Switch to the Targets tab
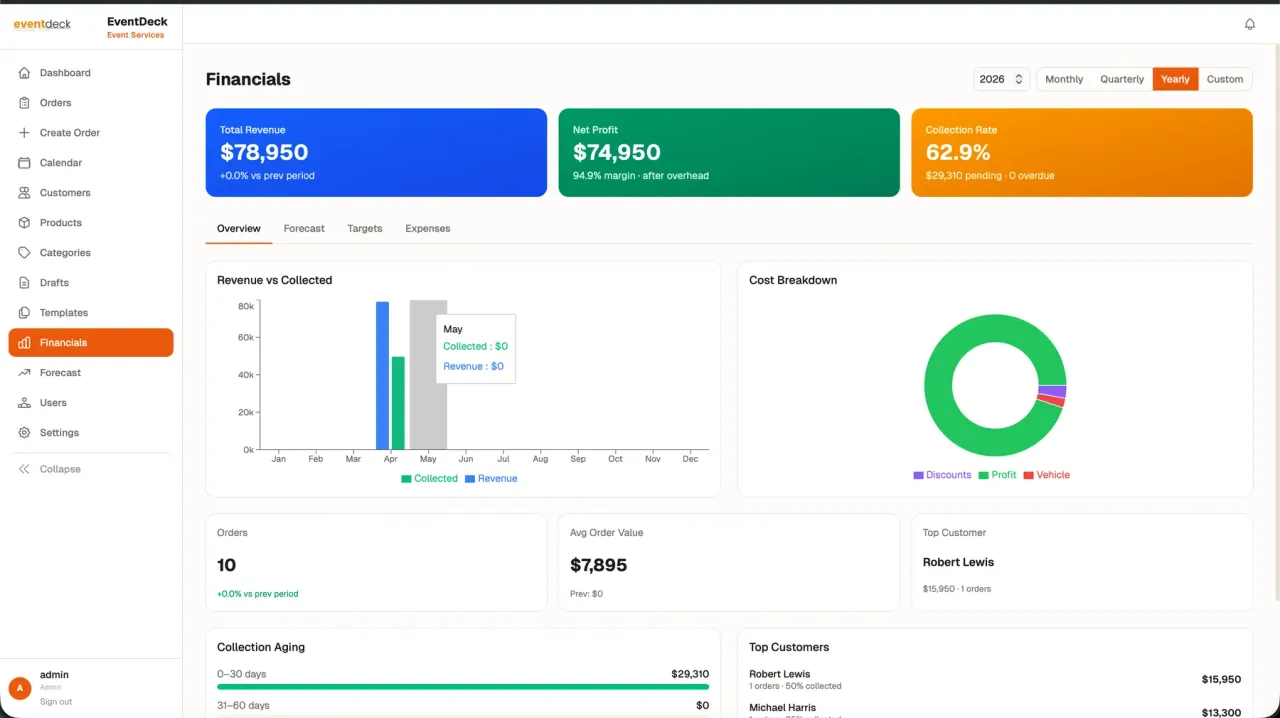 [x=365, y=229]
